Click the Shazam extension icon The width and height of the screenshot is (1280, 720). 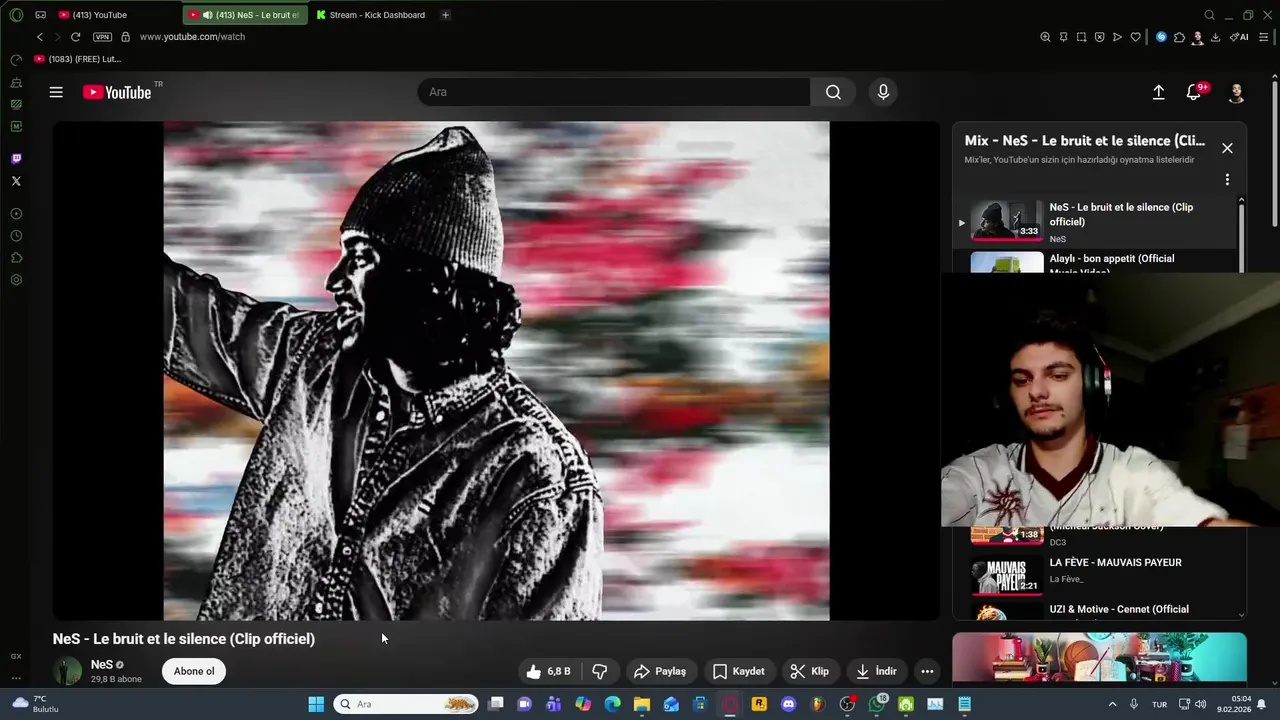[1161, 37]
